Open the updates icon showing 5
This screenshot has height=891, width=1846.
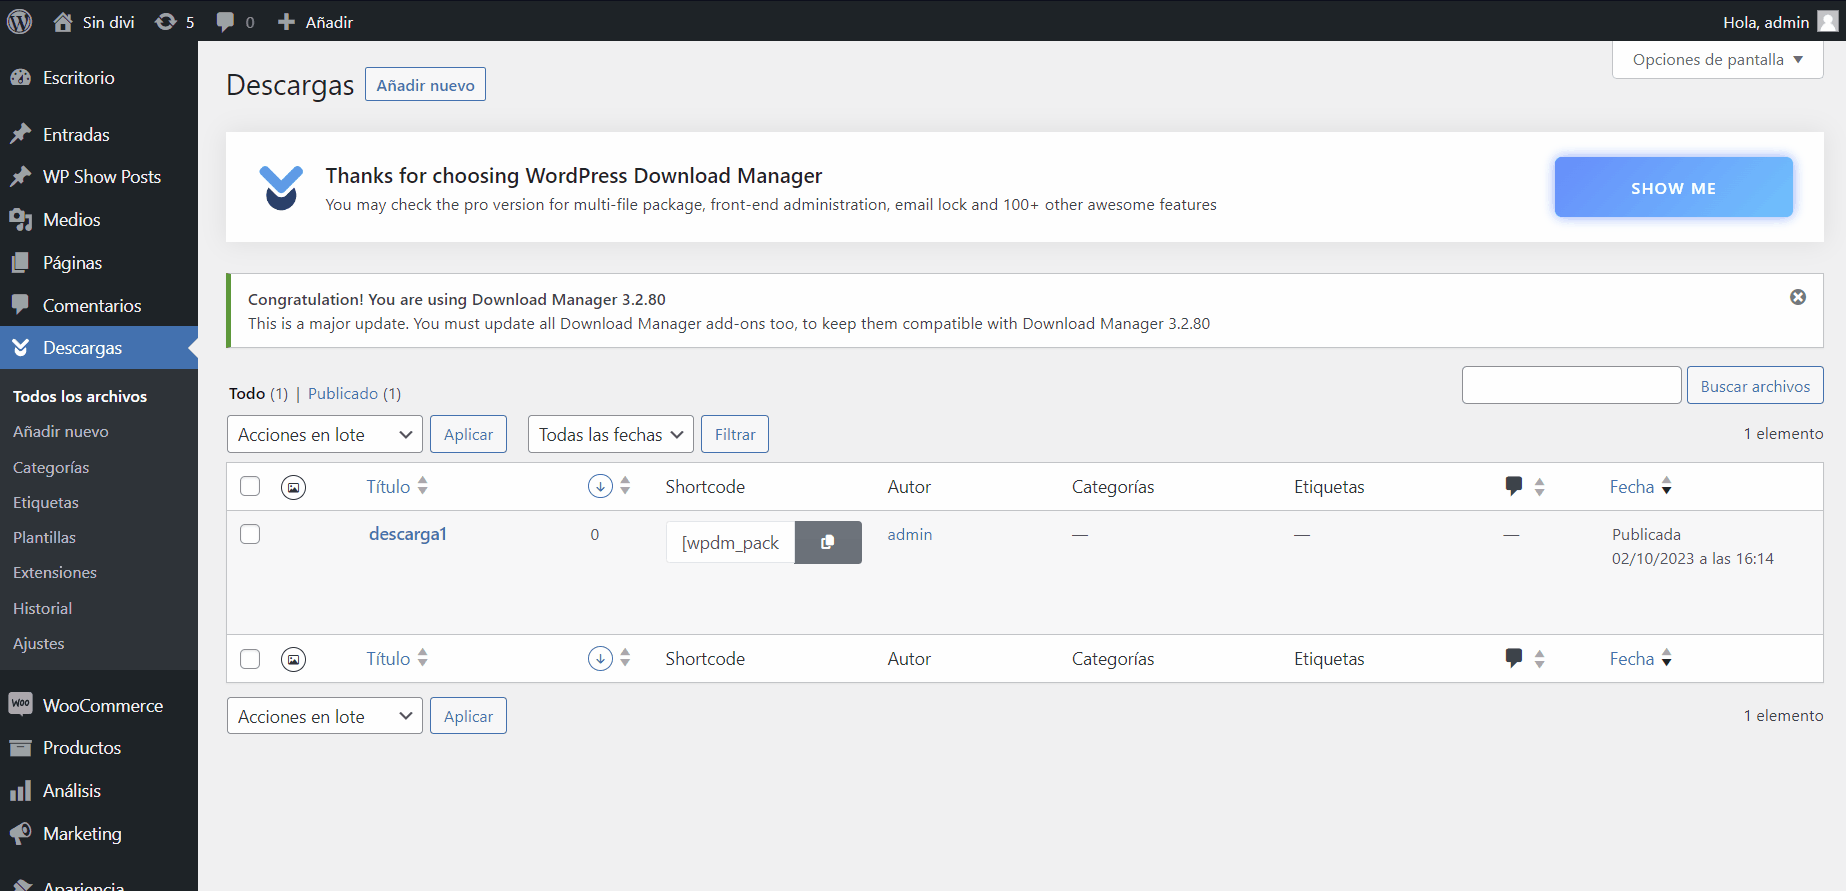174,22
